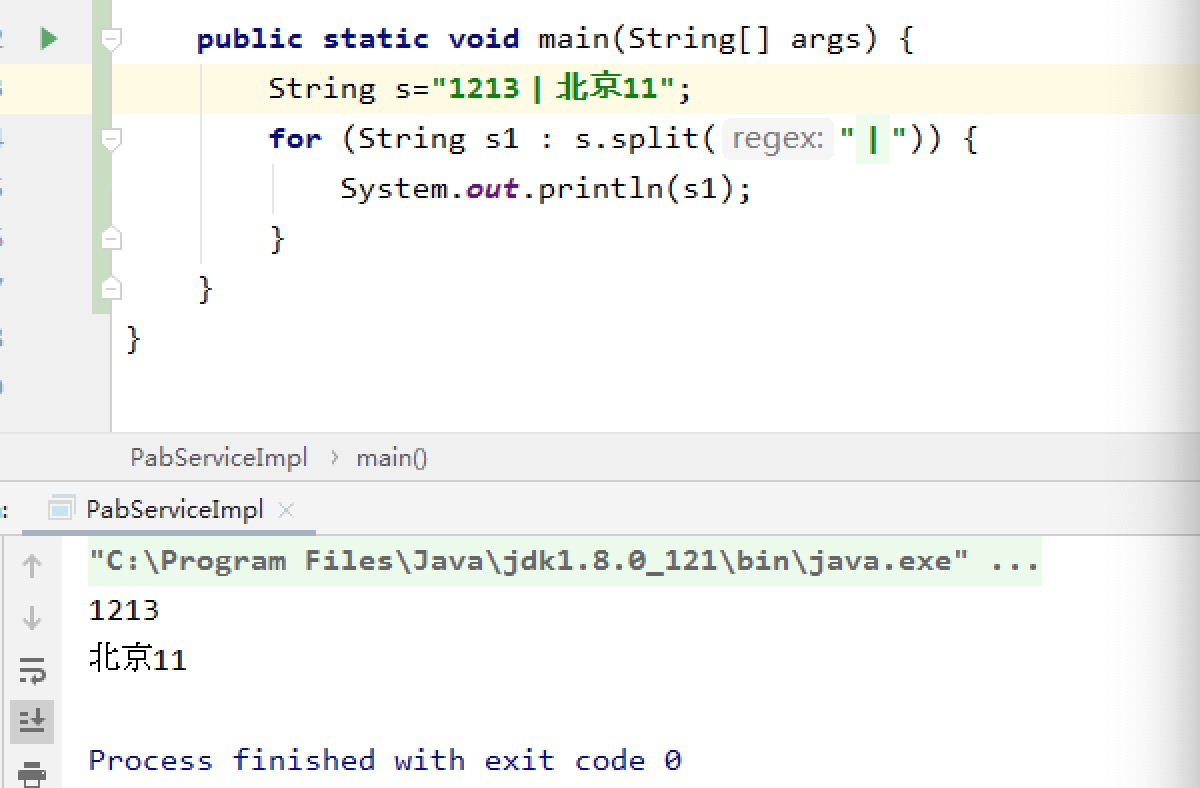Click the main method closing fold marker

point(111,289)
